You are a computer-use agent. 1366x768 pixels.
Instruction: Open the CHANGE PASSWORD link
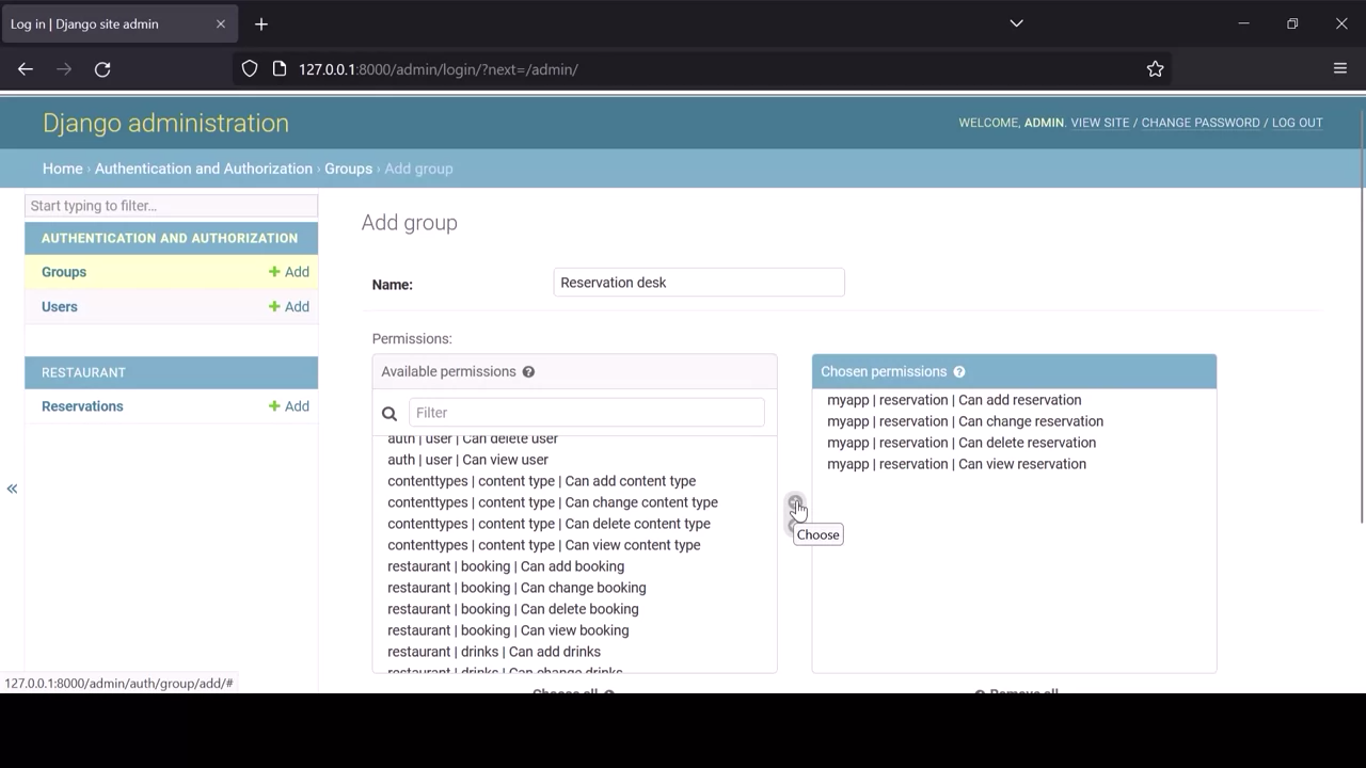point(1200,123)
